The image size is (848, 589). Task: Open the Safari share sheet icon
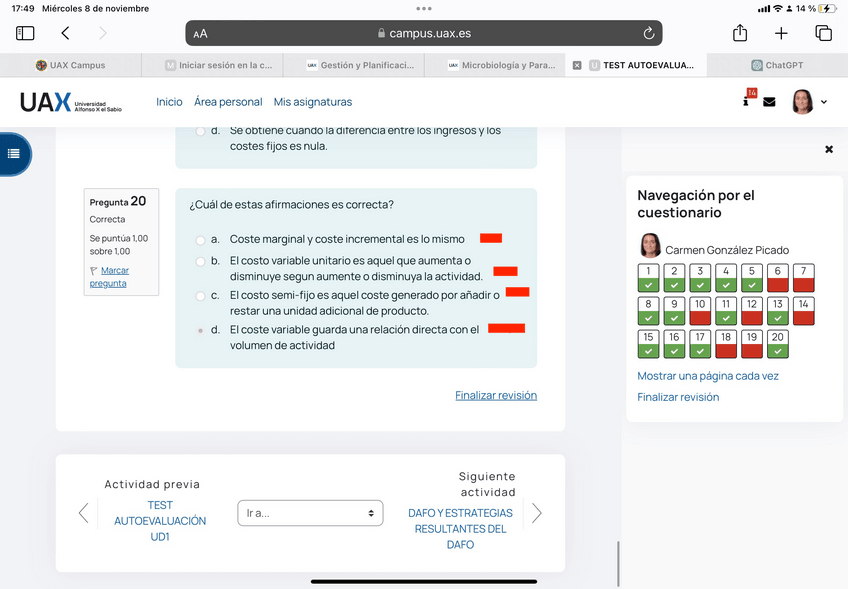point(740,33)
